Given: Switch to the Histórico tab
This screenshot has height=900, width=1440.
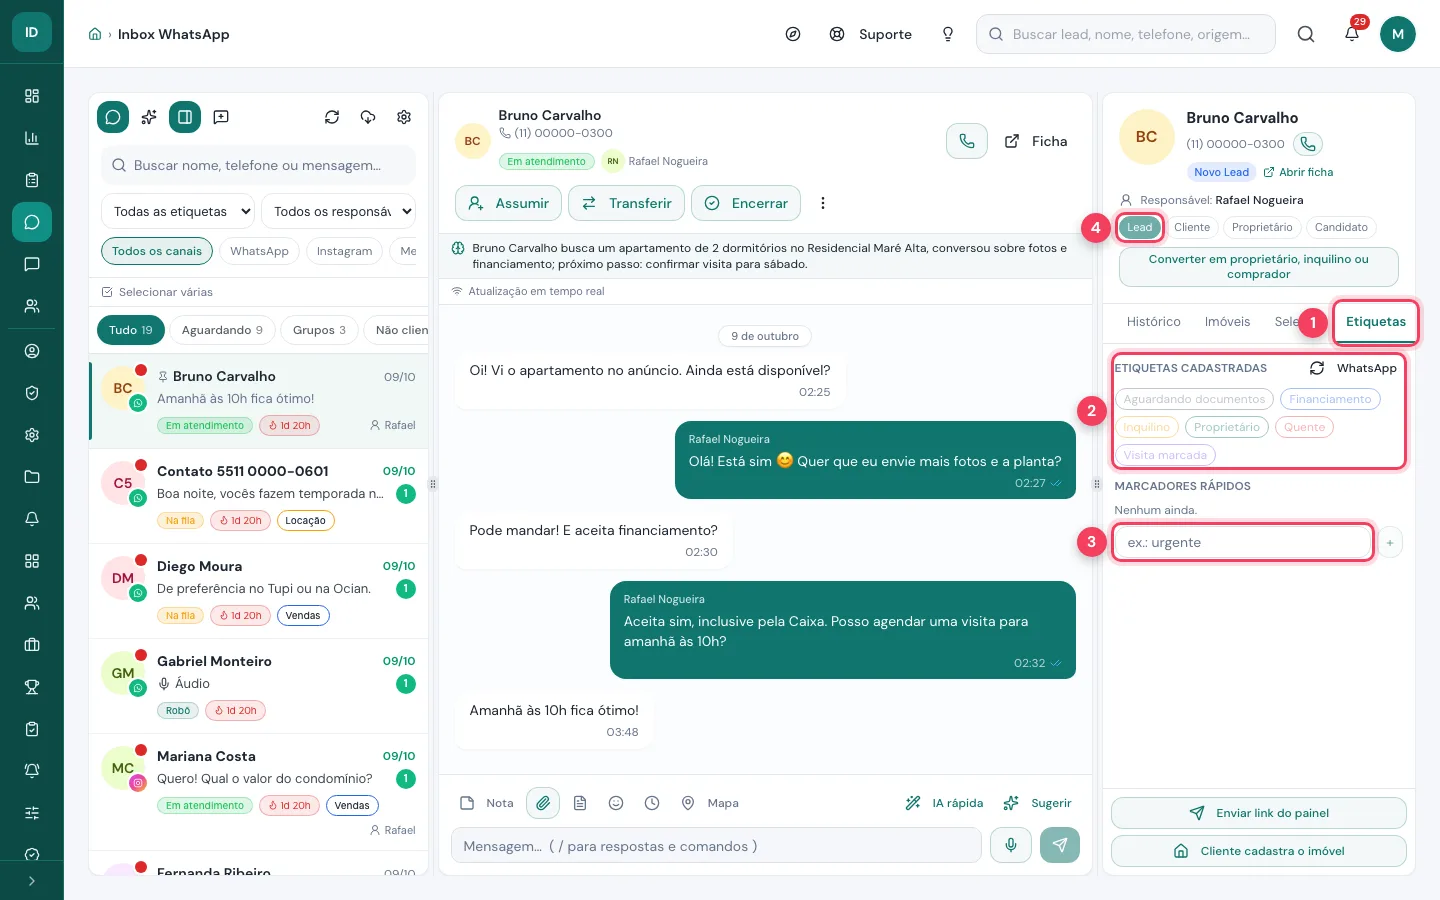Looking at the screenshot, I should pos(1153,322).
